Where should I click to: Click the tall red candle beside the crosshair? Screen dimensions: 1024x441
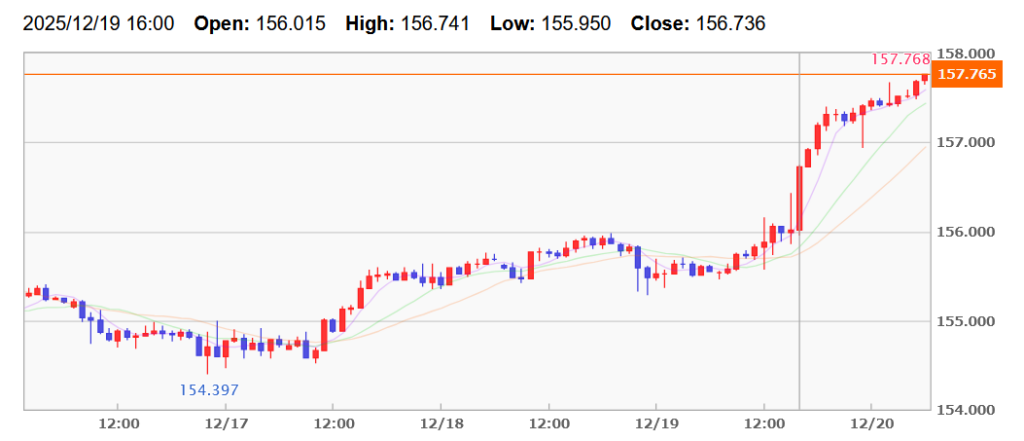(799, 198)
